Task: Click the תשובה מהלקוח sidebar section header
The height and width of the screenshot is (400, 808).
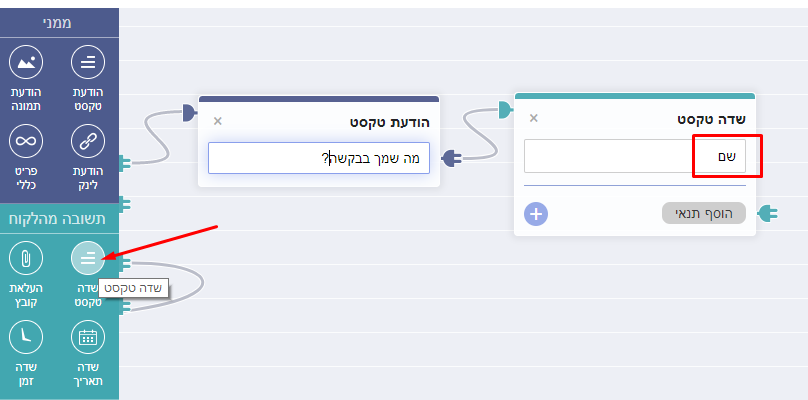Action: [x=59, y=219]
